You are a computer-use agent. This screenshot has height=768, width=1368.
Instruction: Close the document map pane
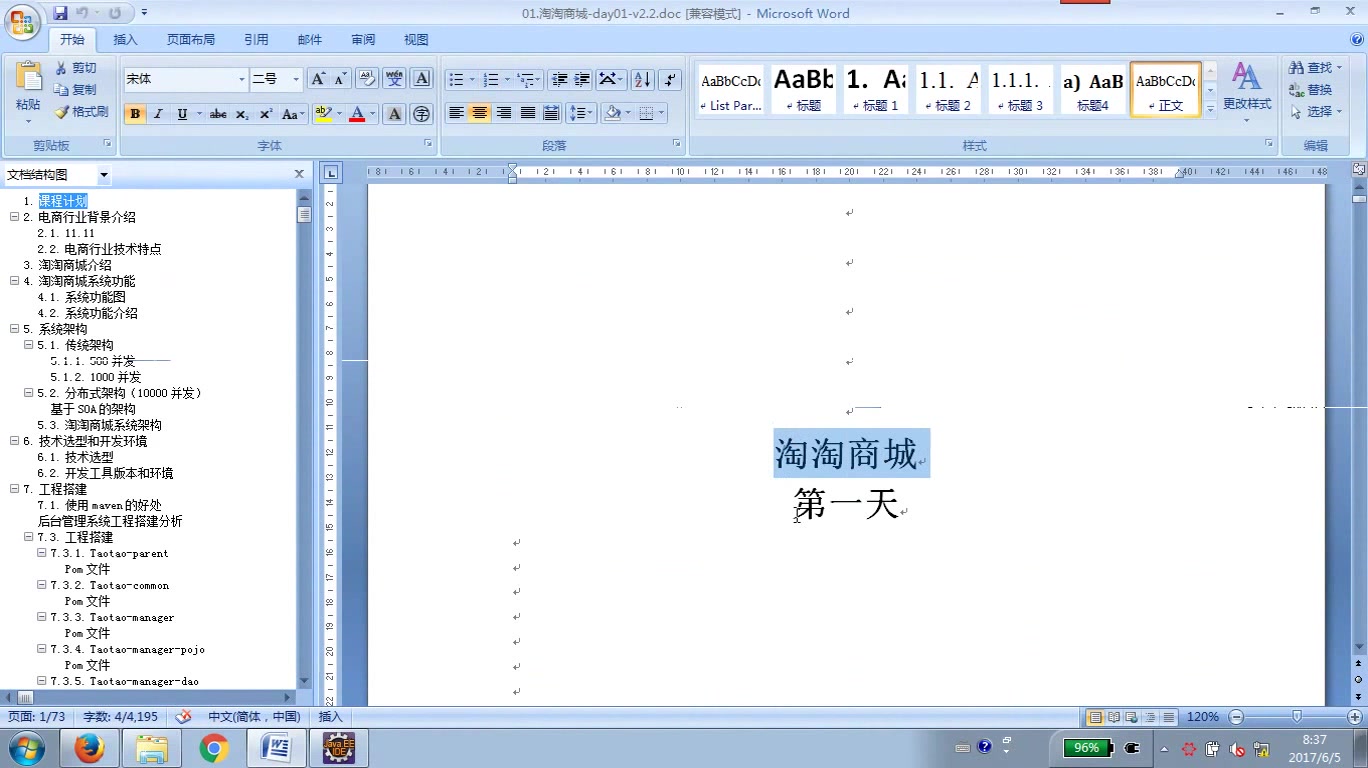click(299, 174)
